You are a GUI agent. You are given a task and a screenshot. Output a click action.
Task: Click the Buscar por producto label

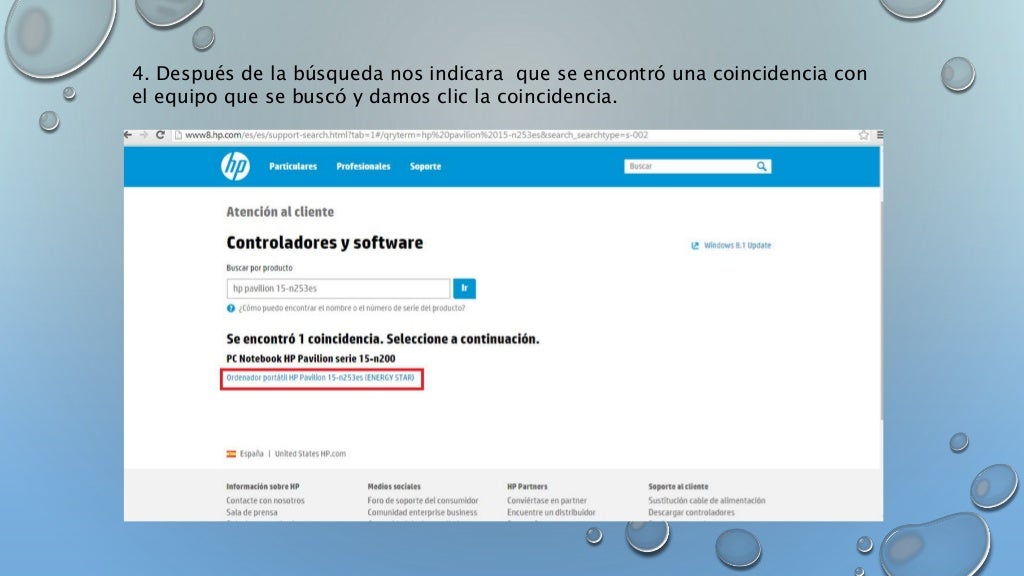point(259,268)
